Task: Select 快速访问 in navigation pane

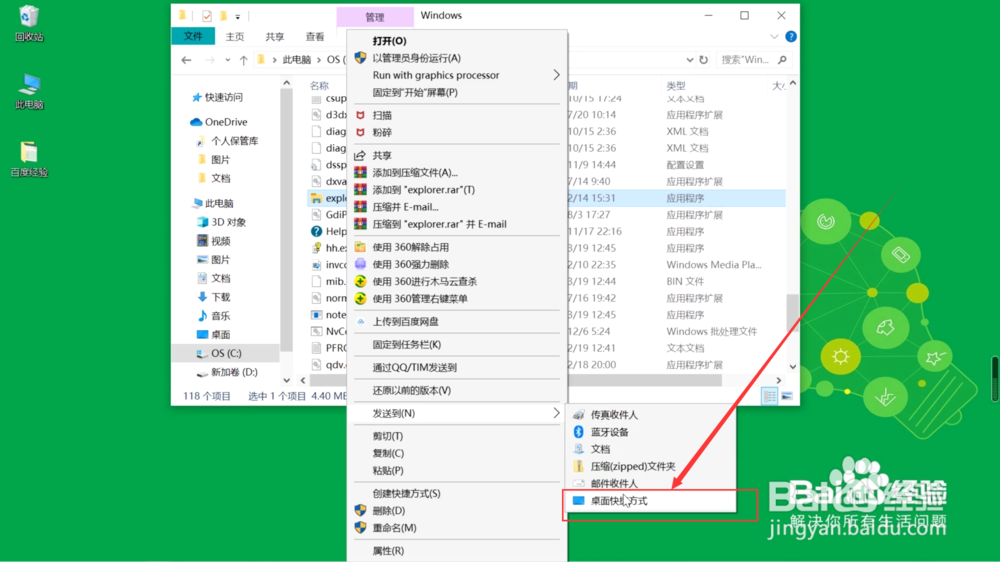Action: tap(217, 97)
